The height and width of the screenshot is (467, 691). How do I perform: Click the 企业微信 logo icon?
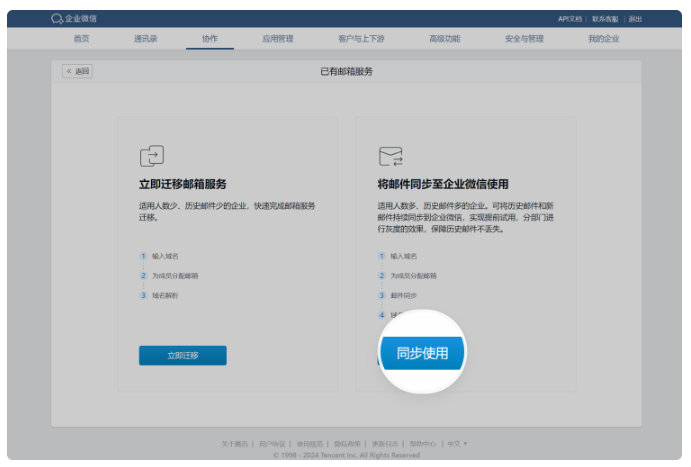(x=56, y=19)
